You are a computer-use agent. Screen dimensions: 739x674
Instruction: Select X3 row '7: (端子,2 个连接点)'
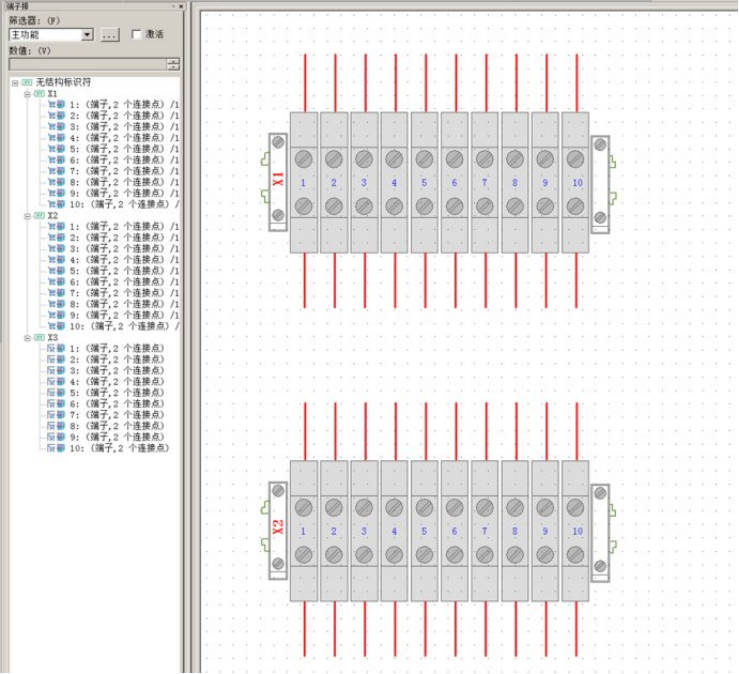pyautogui.click(x=117, y=415)
